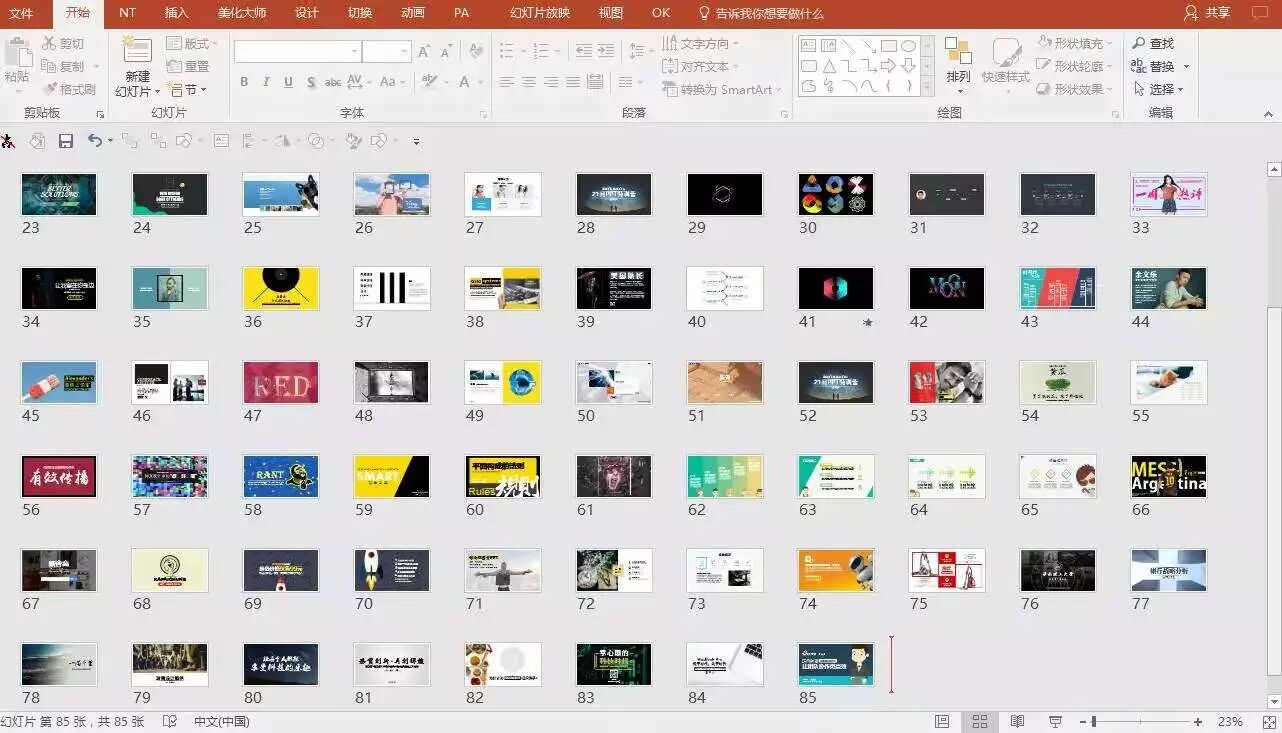Toggle text Shadow formatting
This screenshot has height=733, width=1282.
coord(311,82)
